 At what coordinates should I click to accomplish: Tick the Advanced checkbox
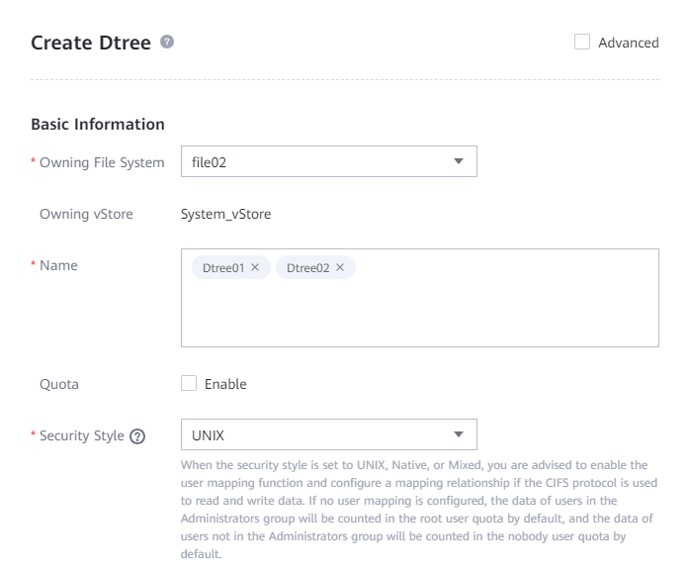point(582,42)
